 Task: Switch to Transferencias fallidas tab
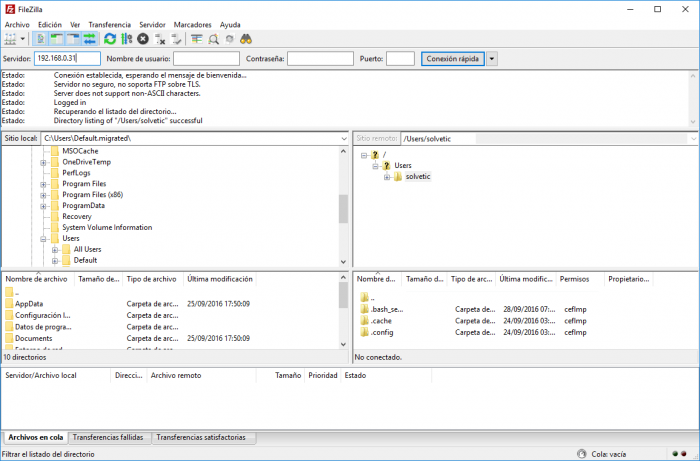pos(108,437)
